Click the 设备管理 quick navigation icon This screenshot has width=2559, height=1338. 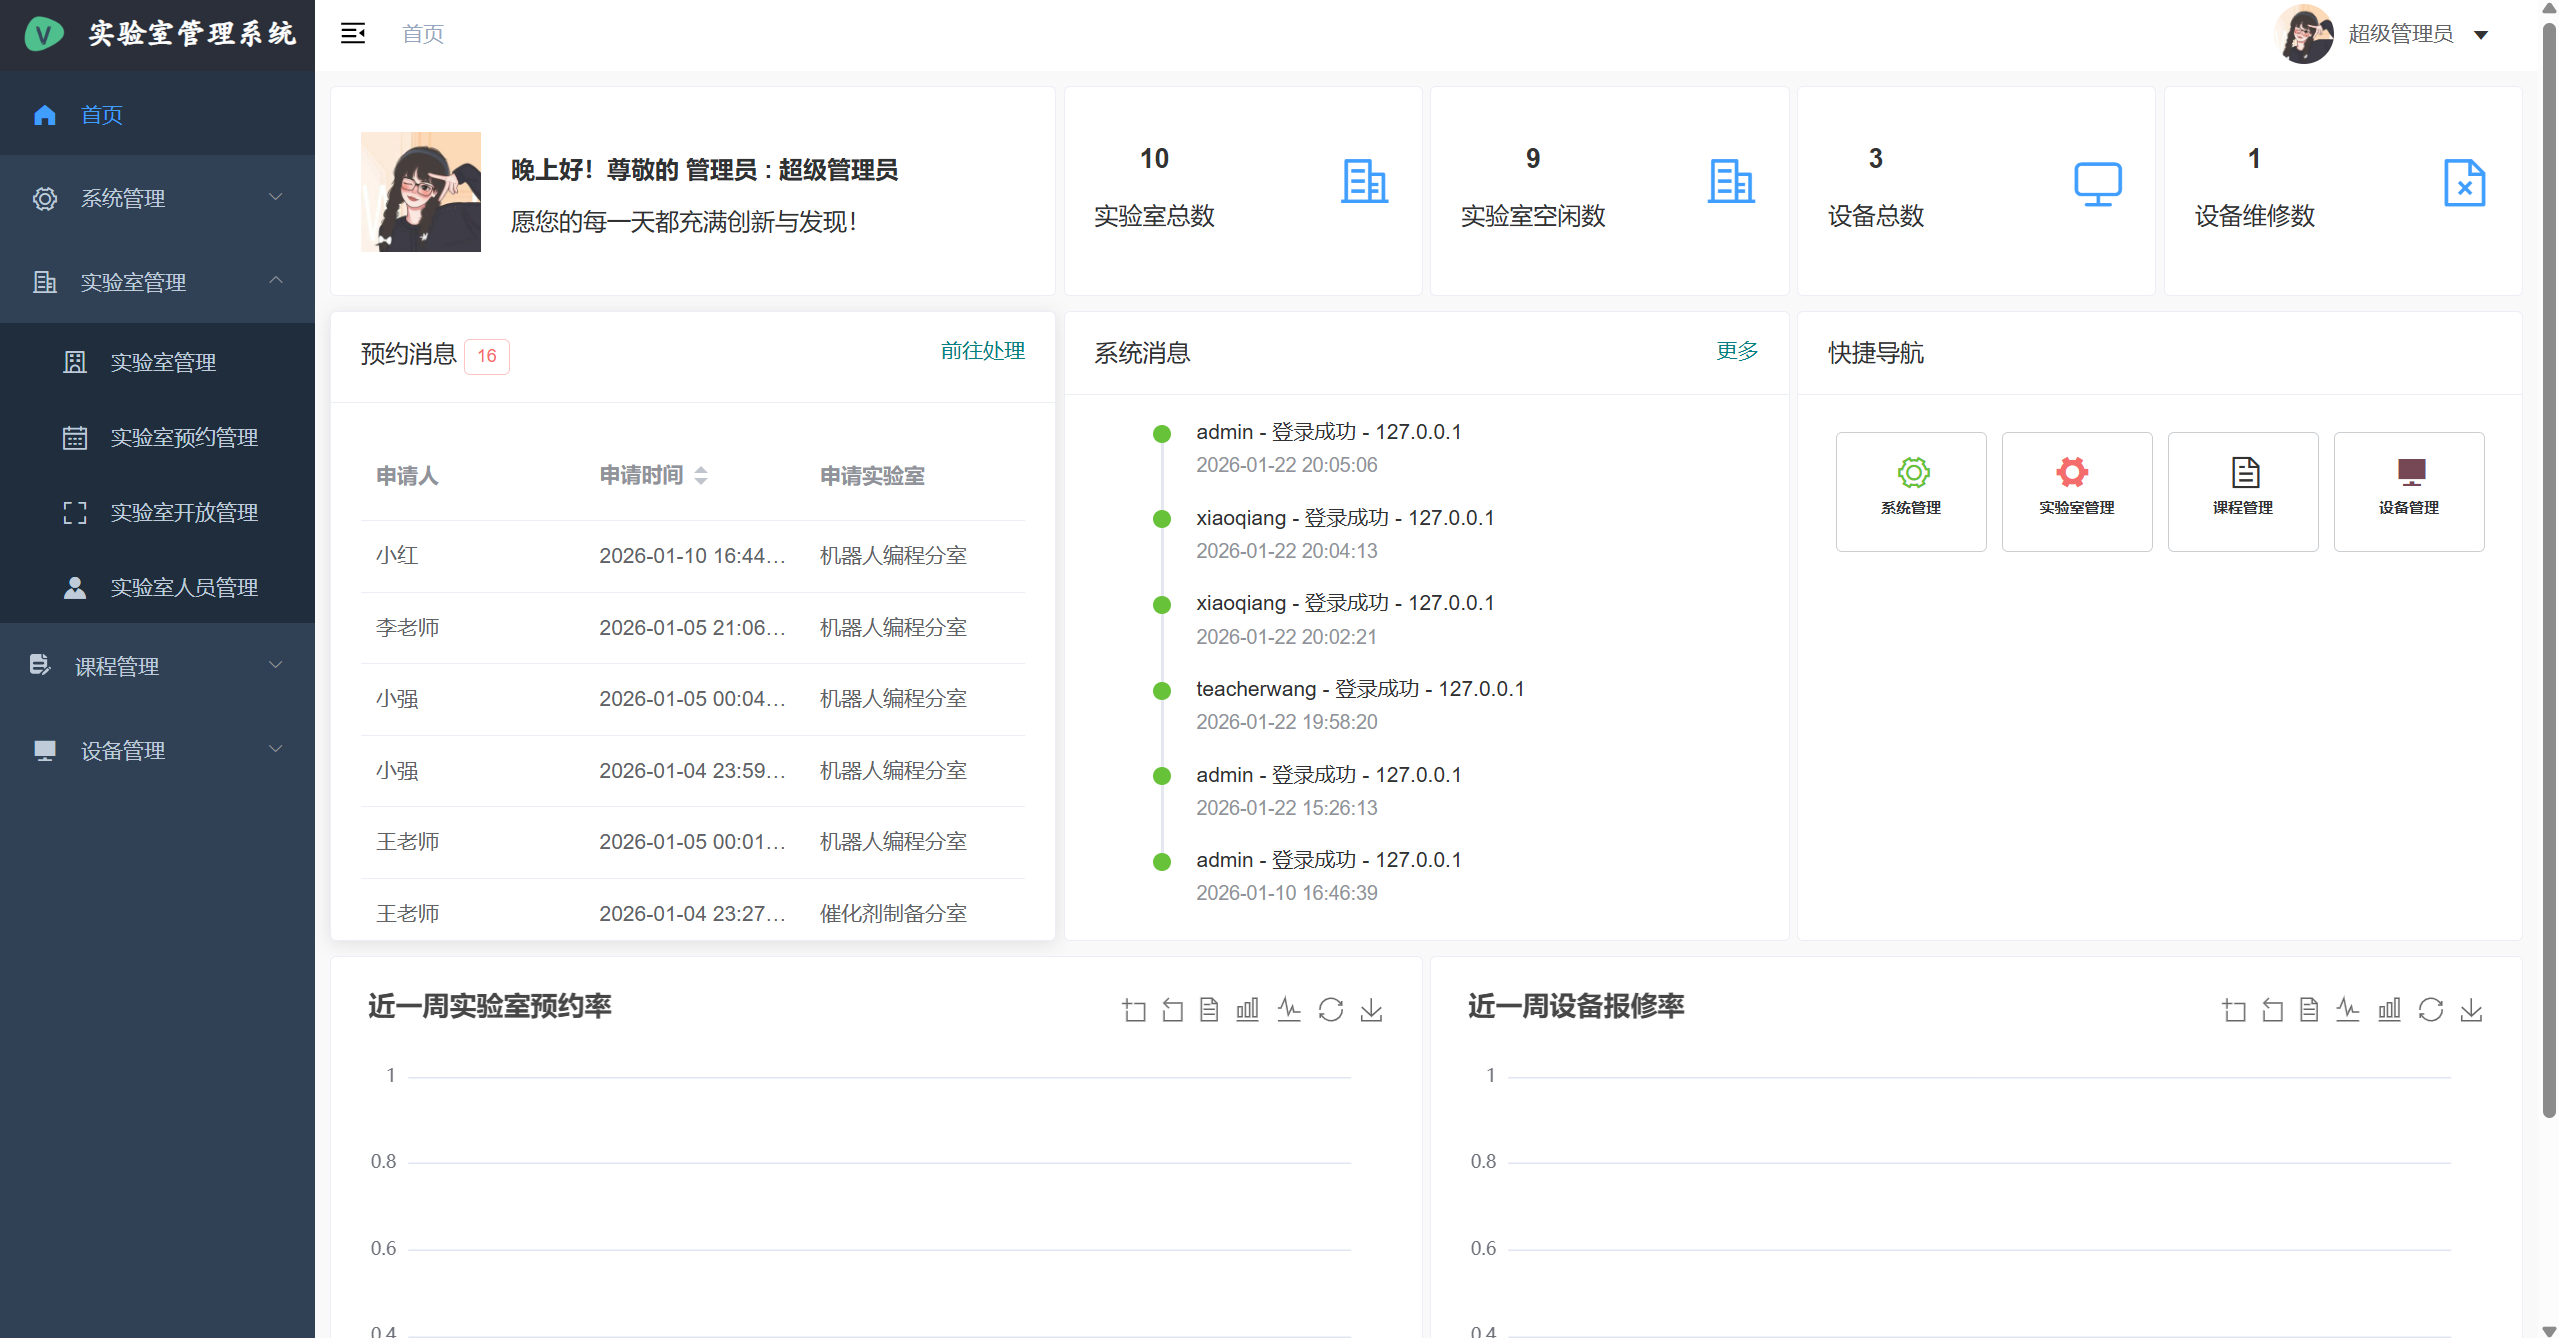(2408, 490)
